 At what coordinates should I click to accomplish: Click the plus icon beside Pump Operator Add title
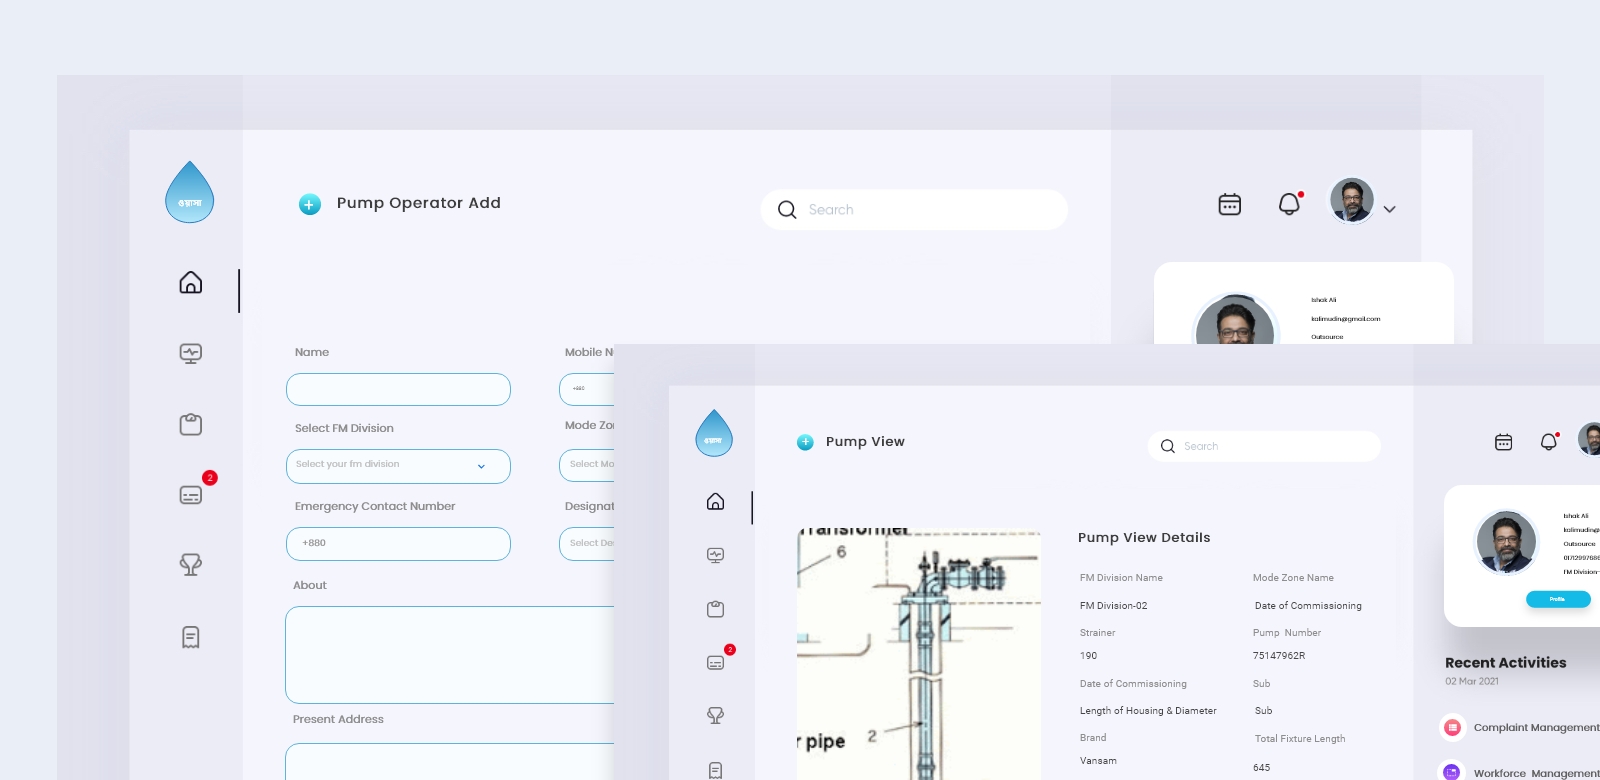click(310, 204)
